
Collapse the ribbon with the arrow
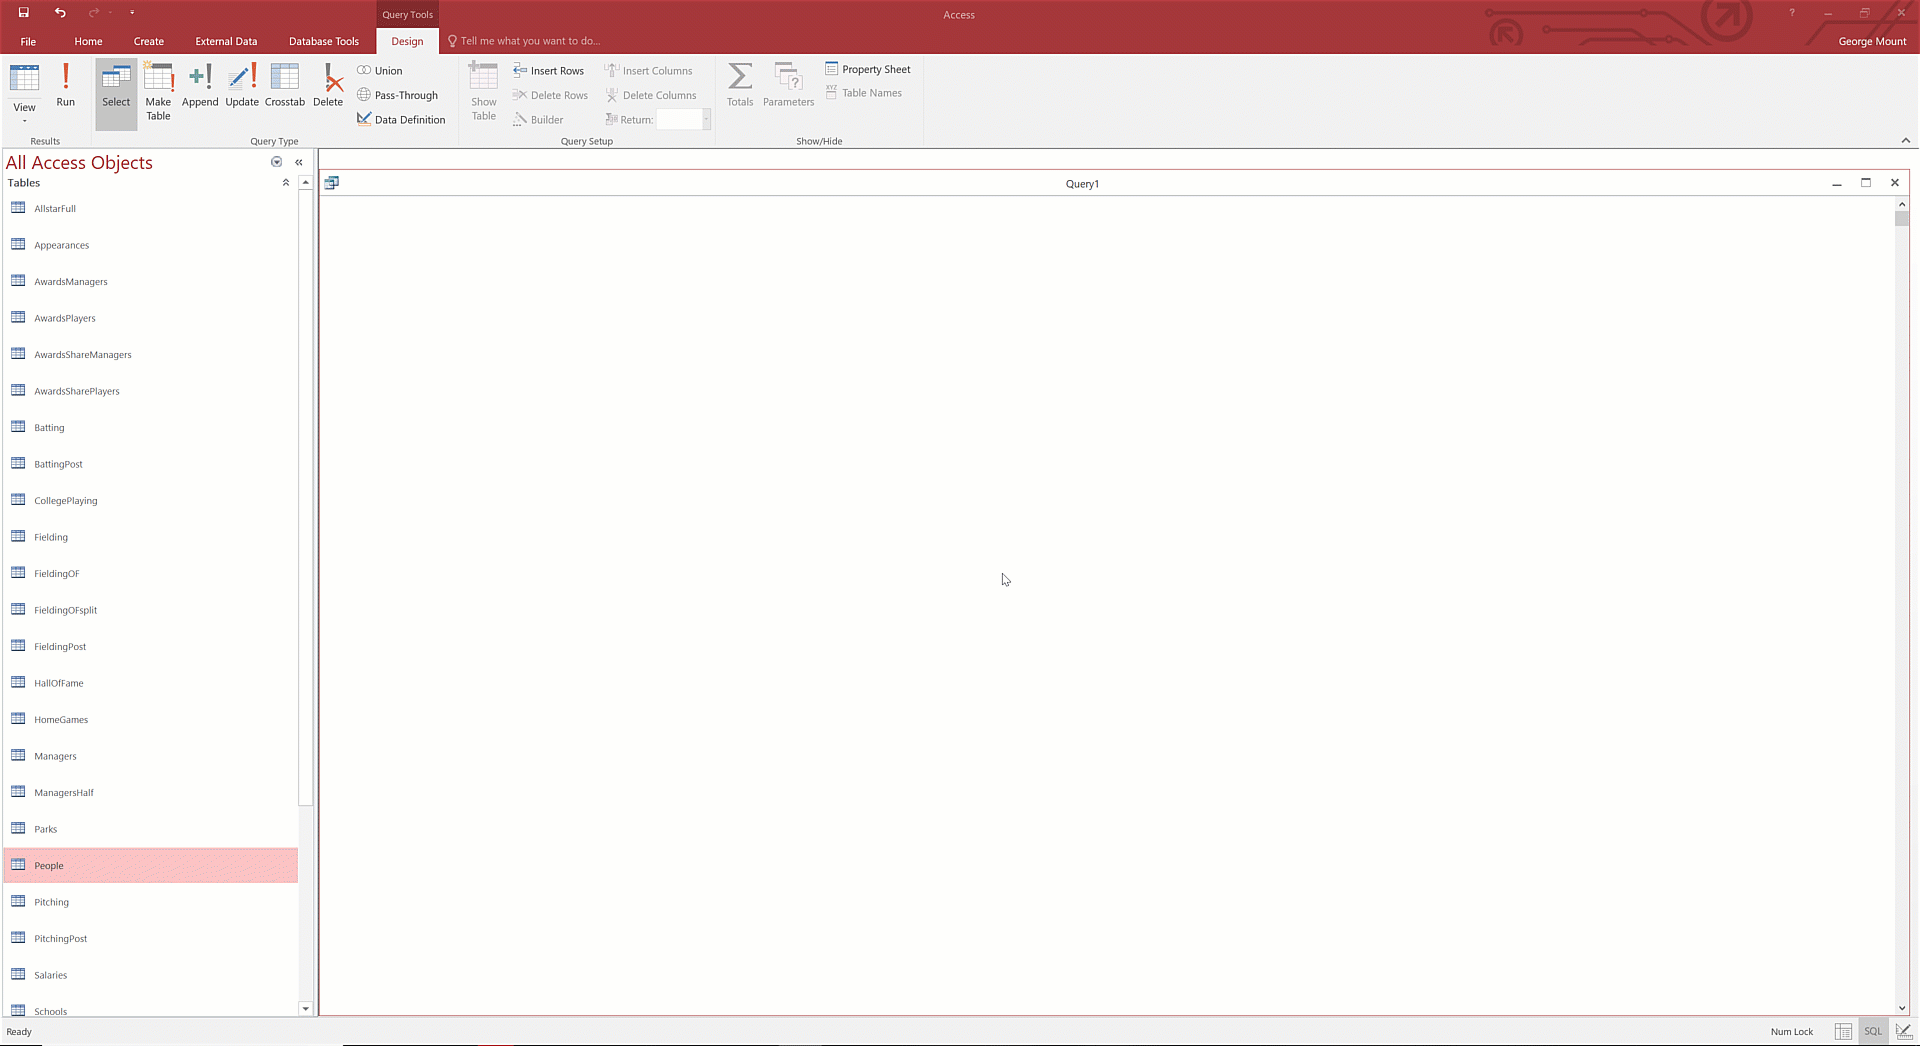(1905, 141)
